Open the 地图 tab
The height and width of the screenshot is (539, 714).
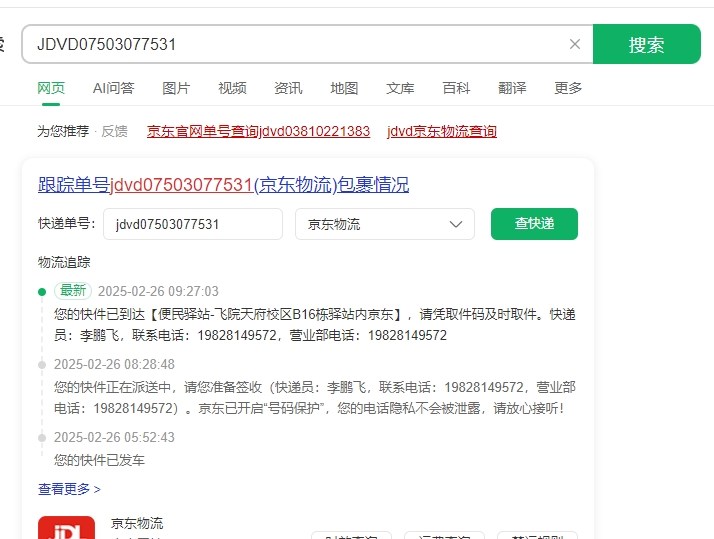(344, 88)
